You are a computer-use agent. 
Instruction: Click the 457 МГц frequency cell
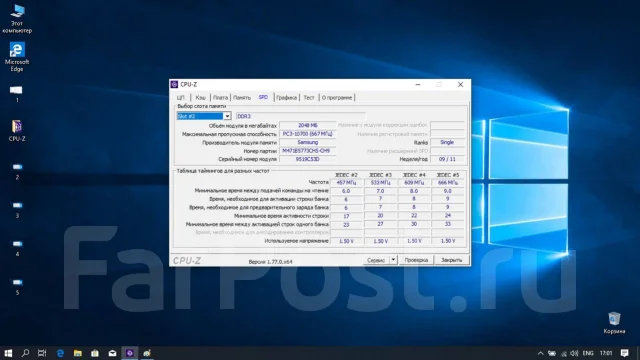[x=346, y=182]
